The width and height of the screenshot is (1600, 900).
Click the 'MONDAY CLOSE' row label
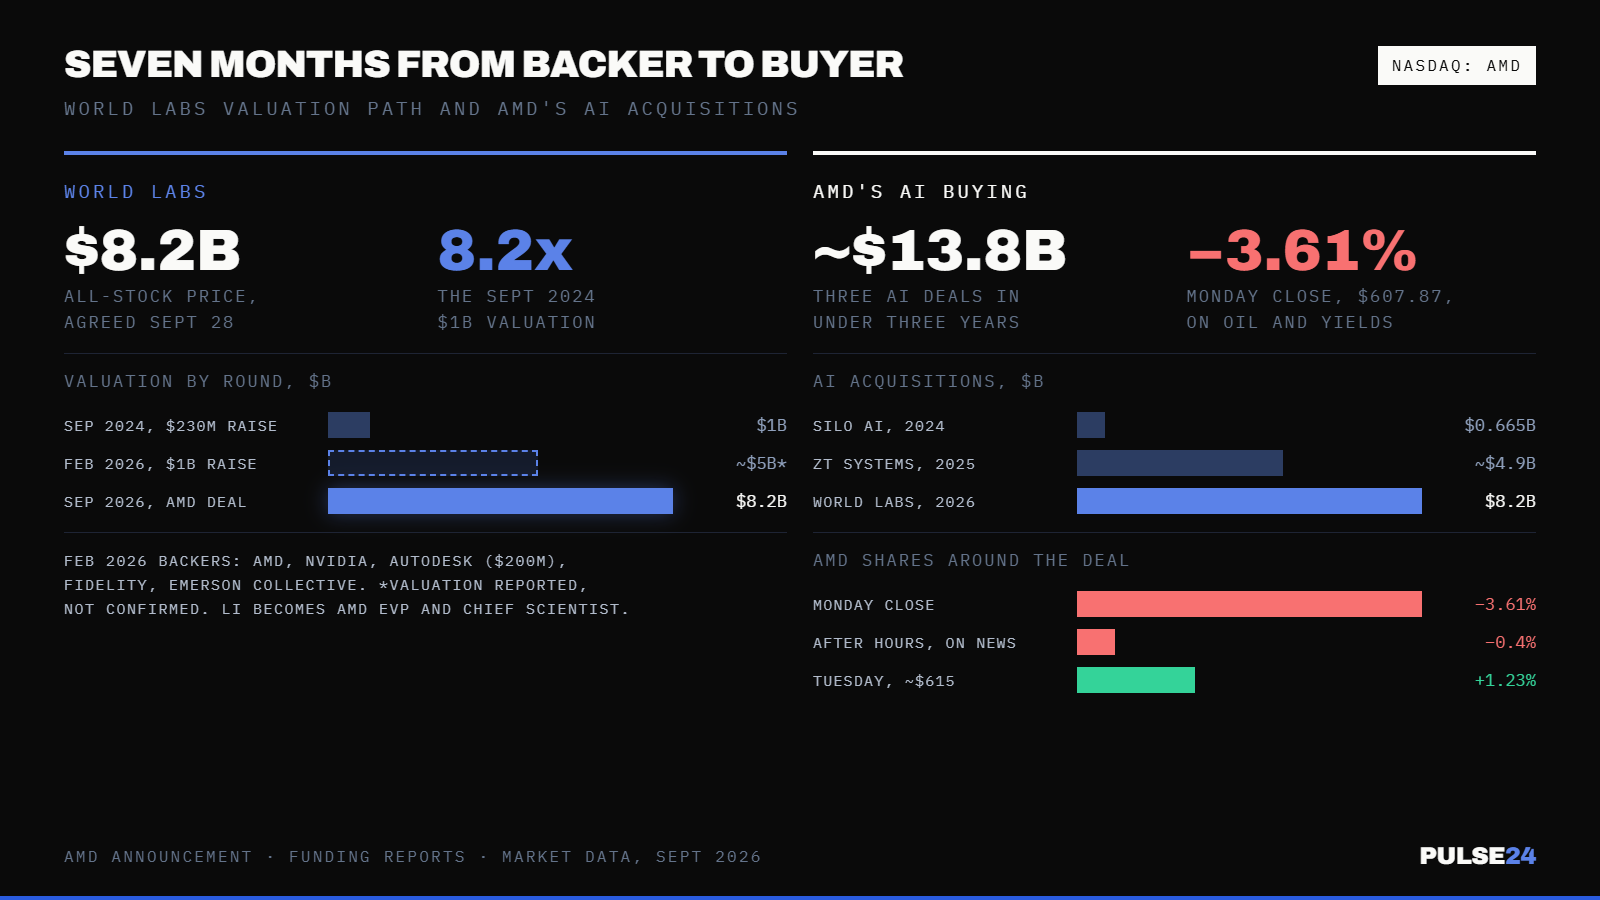[x=874, y=605]
